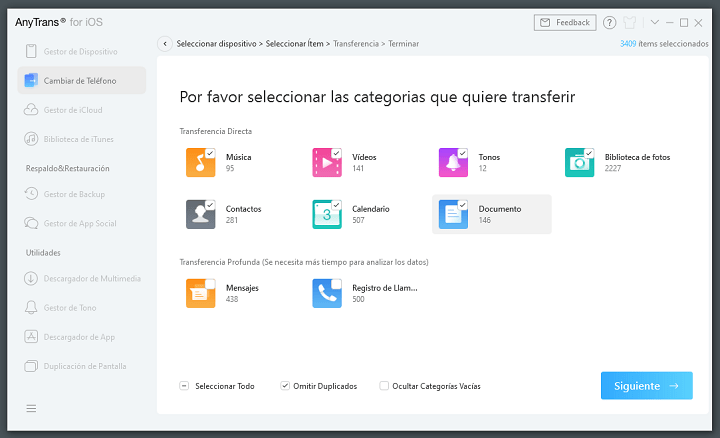Check the Mensajes checkbox
720x438 pixels.
pos(210,284)
